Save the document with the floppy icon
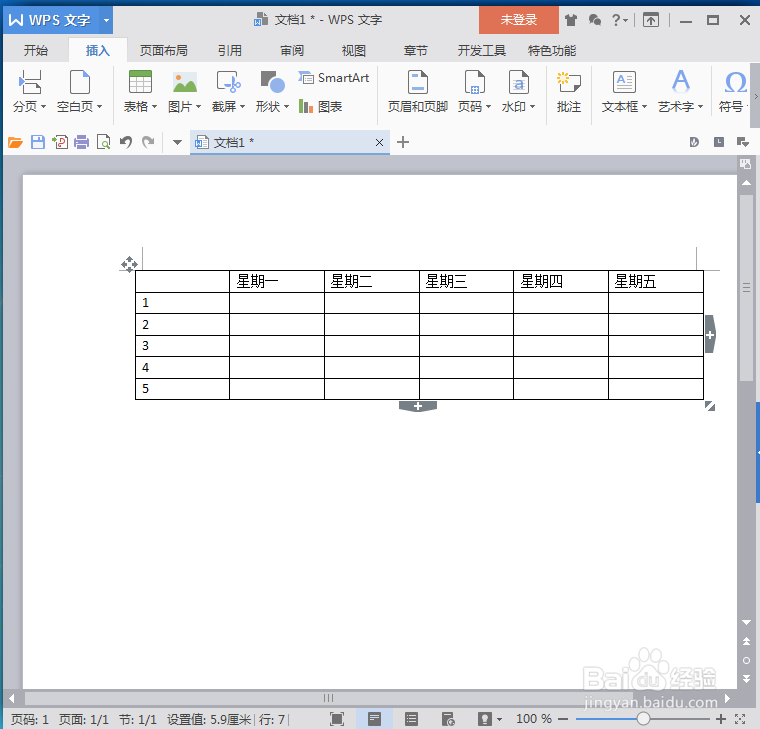 point(38,143)
